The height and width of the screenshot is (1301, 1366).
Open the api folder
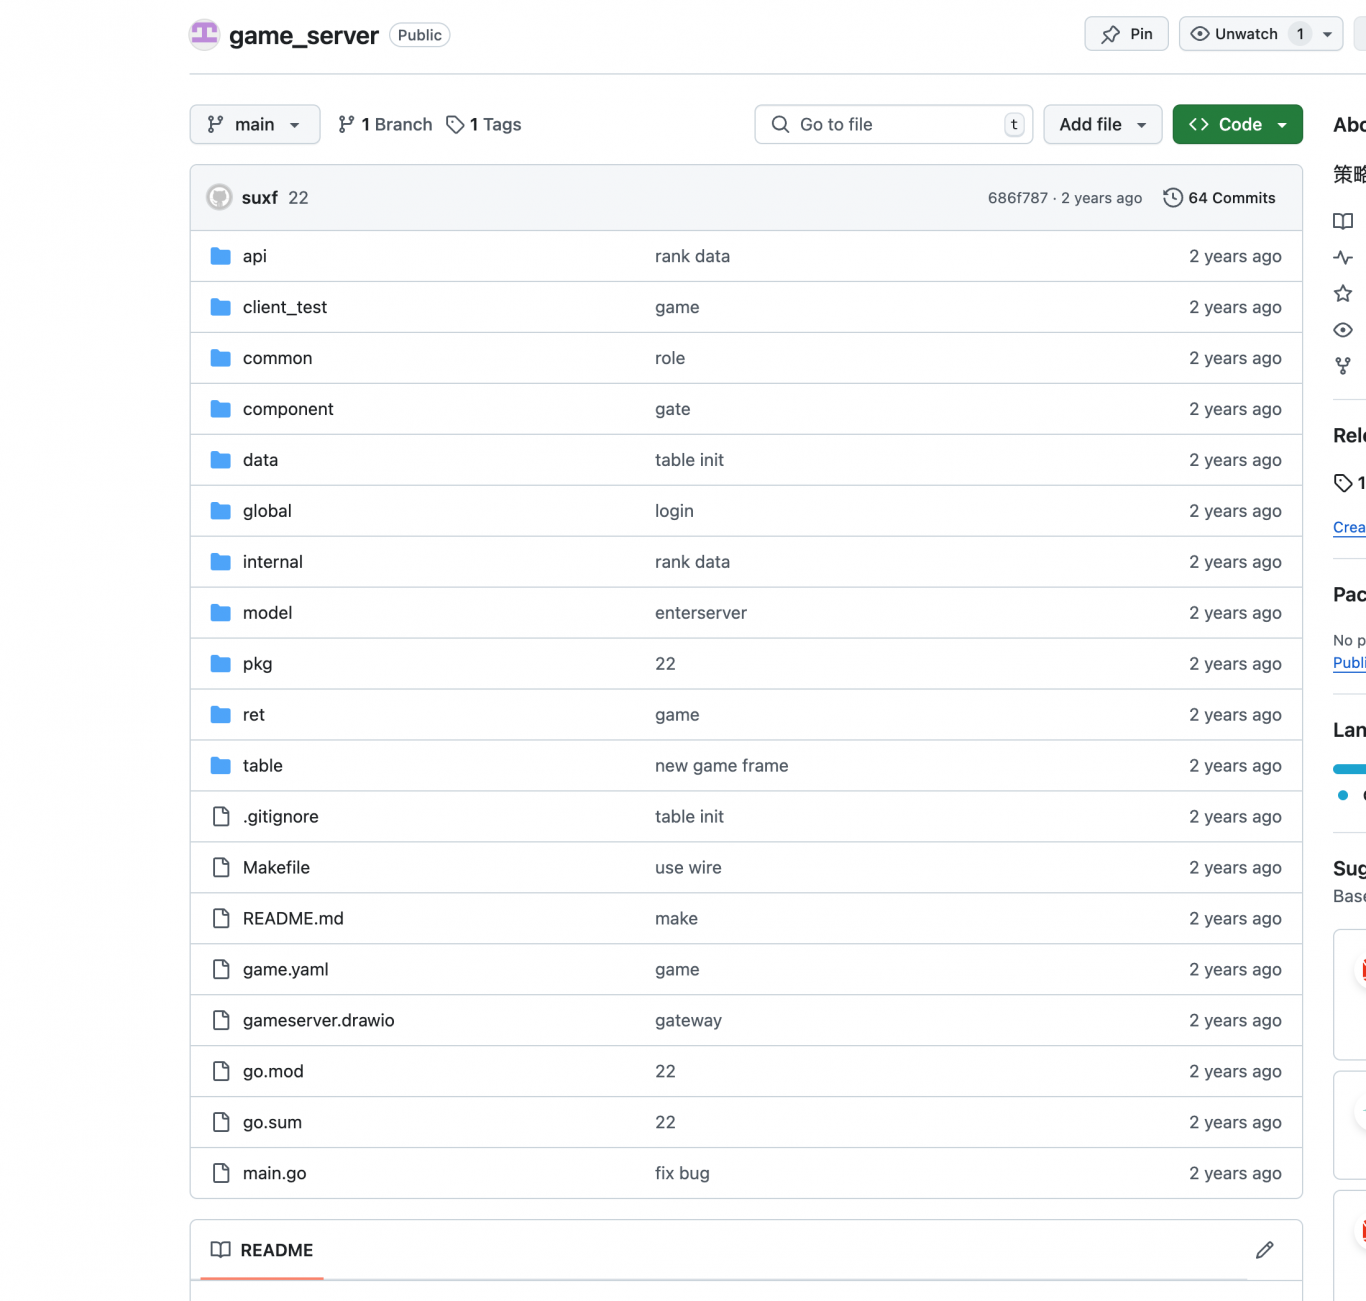tap(255, 256)
